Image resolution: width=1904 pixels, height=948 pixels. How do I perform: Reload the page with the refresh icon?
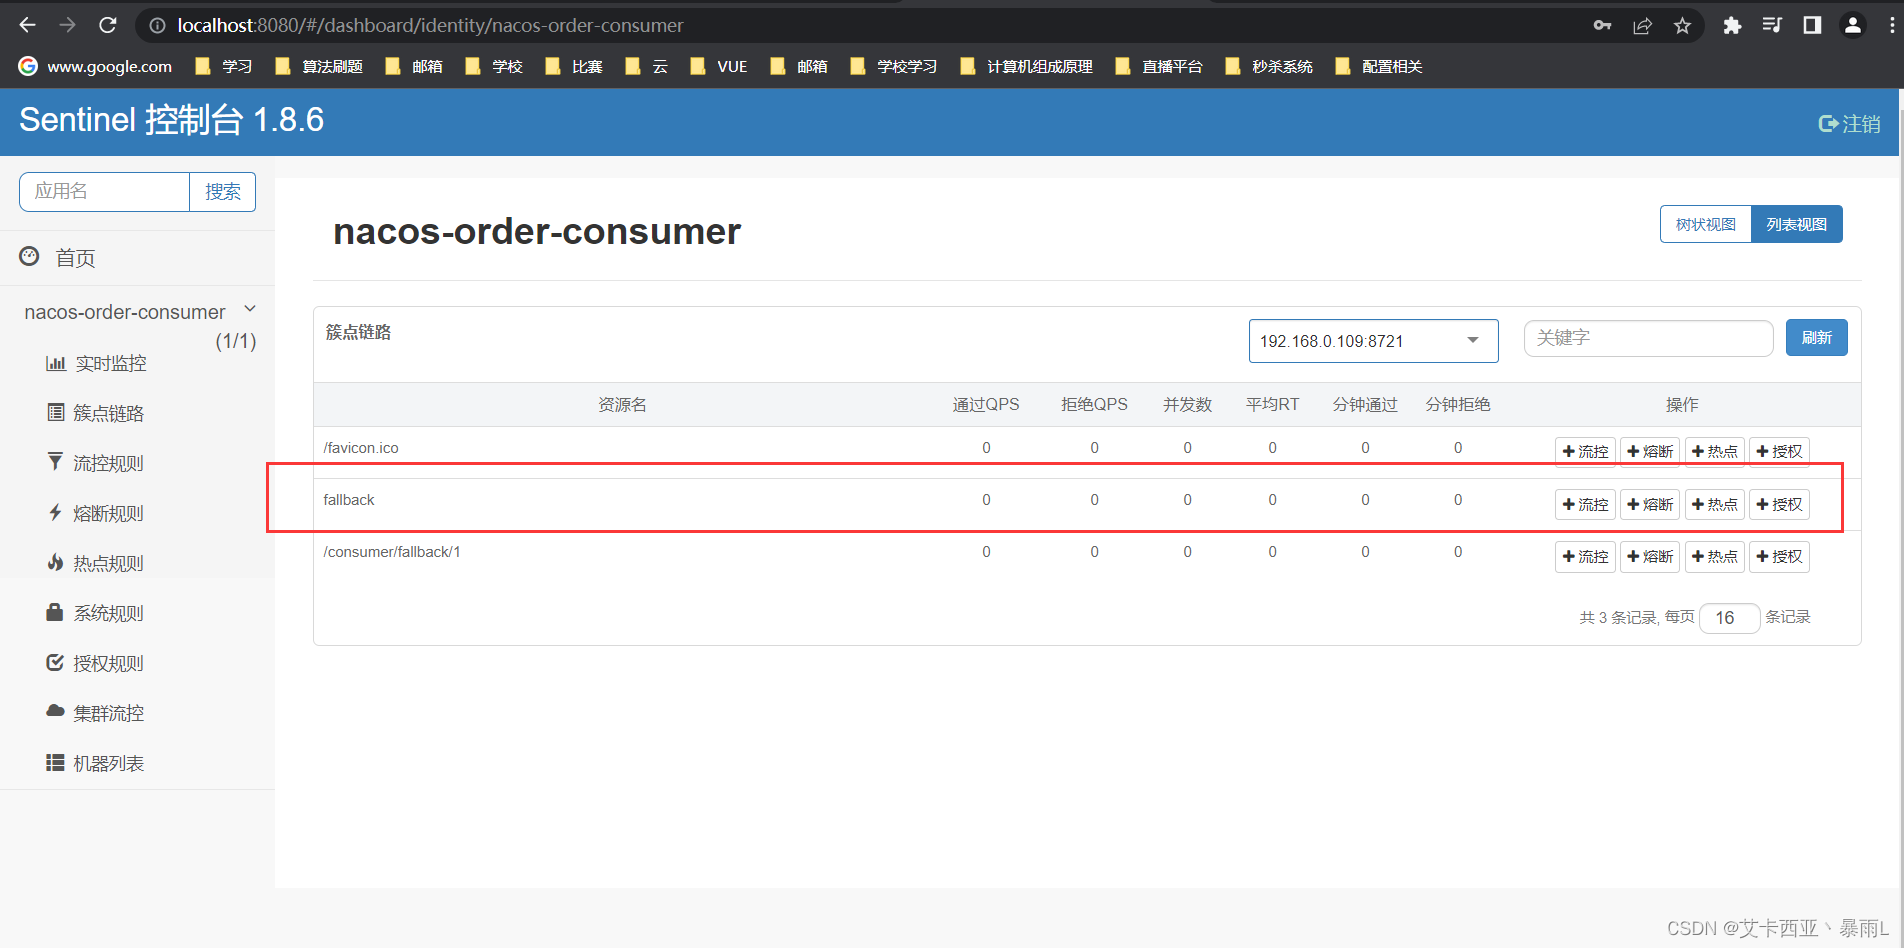pyautogui.click(x=108, y=25)
